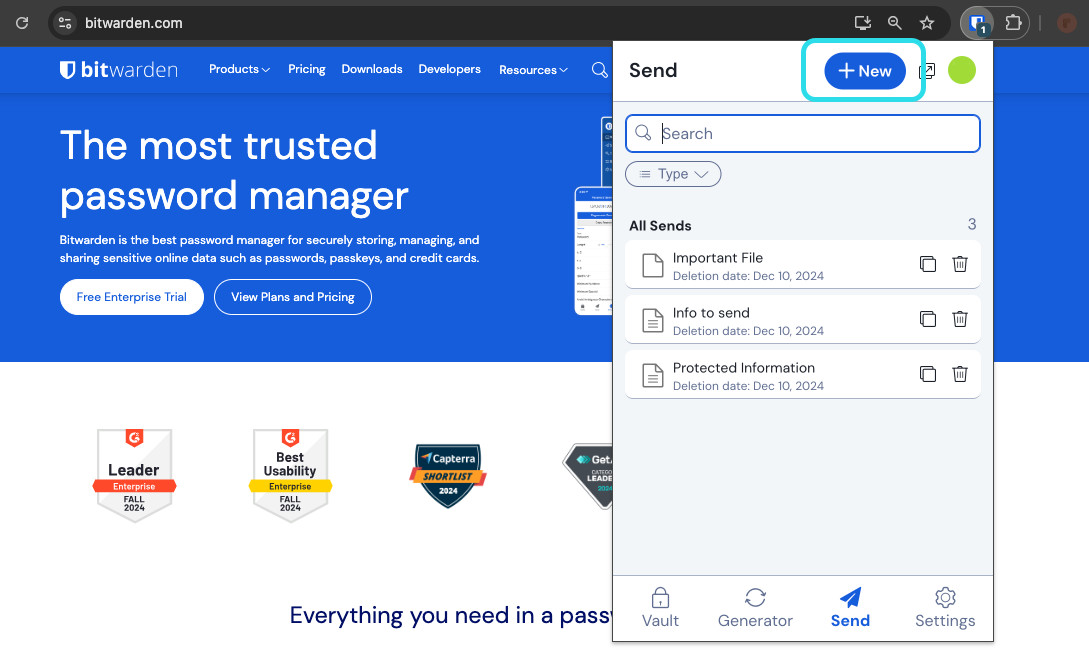
Task: Open the Vault tab
Action: point(660,608)
